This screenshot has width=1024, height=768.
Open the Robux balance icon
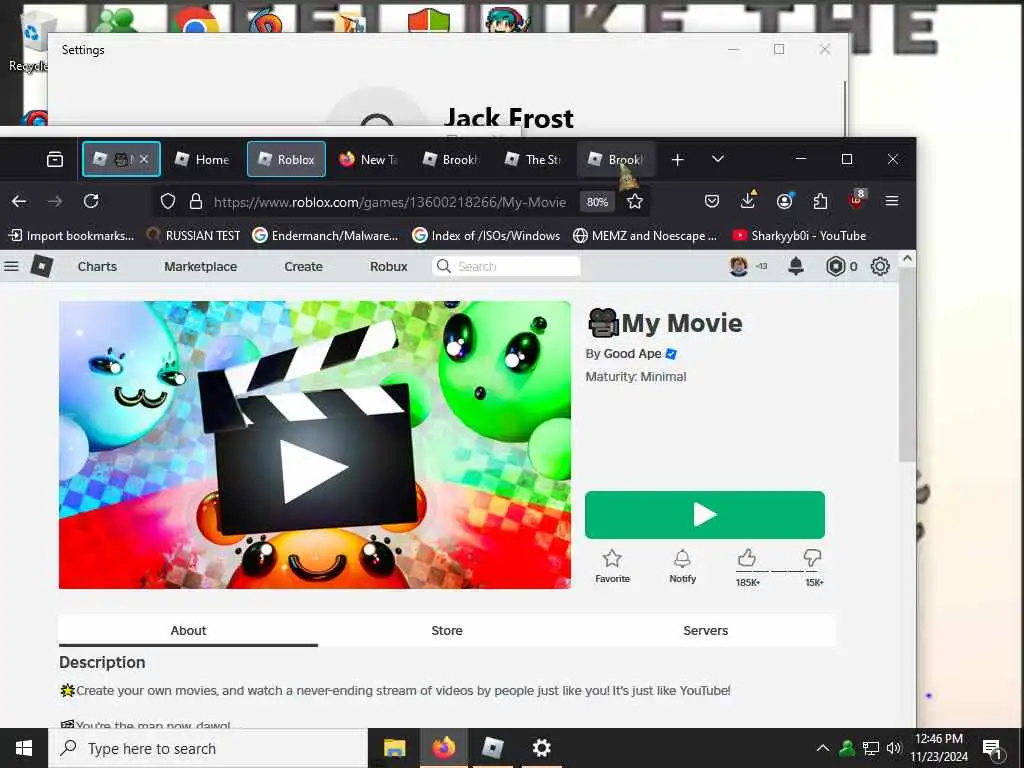pos(836,266)
